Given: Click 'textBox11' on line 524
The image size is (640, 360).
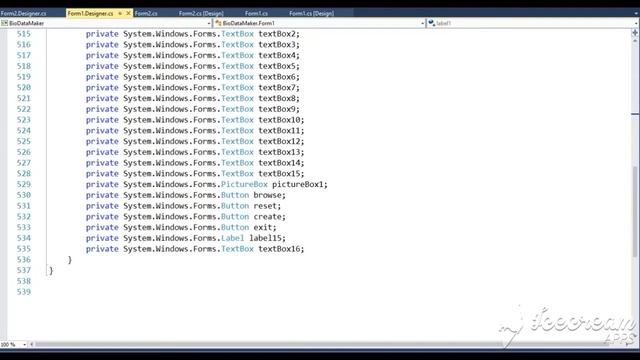Looking at the screenshot, I should (279, 131).
